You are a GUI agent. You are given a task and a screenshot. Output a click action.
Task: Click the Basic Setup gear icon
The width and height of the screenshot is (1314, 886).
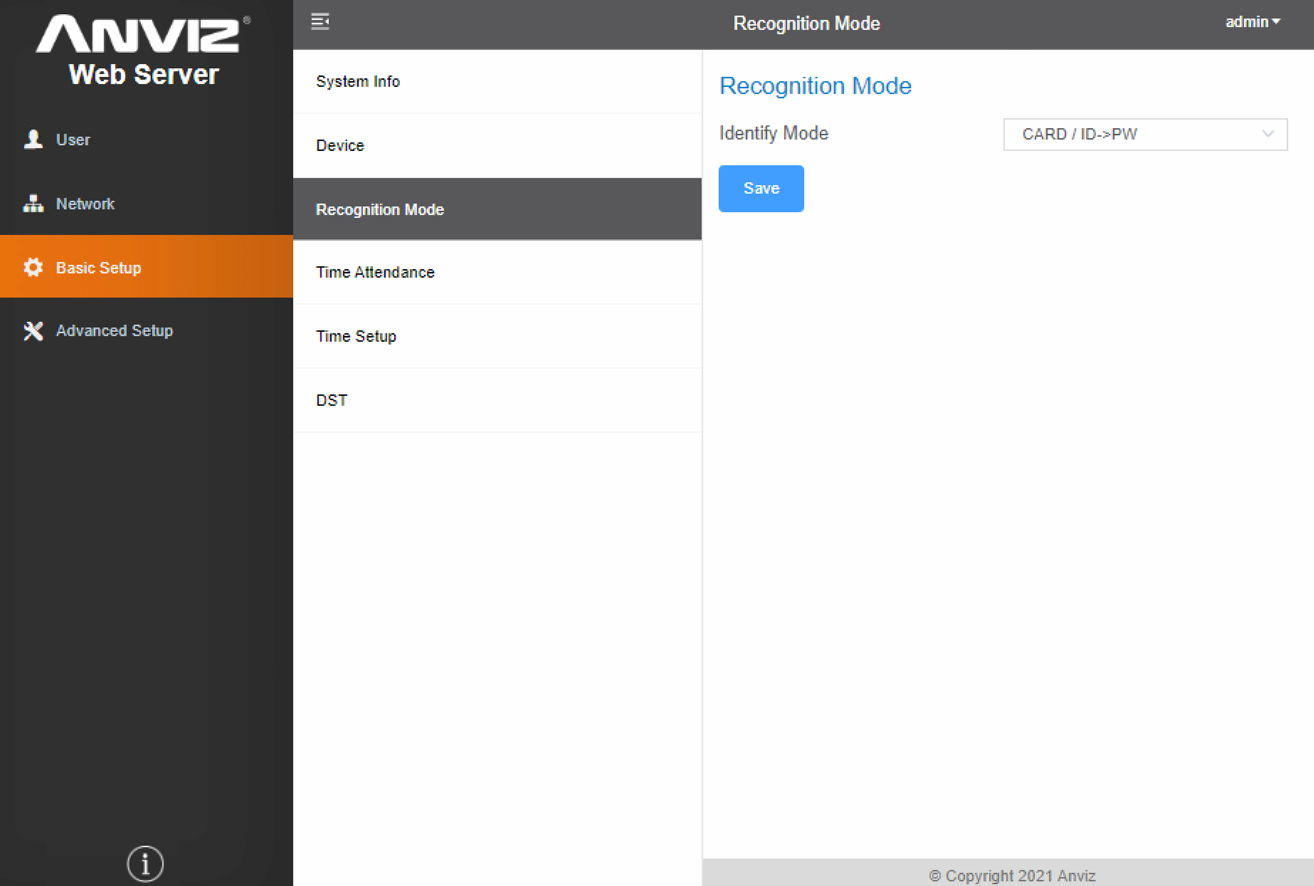[x=34, y=268]
